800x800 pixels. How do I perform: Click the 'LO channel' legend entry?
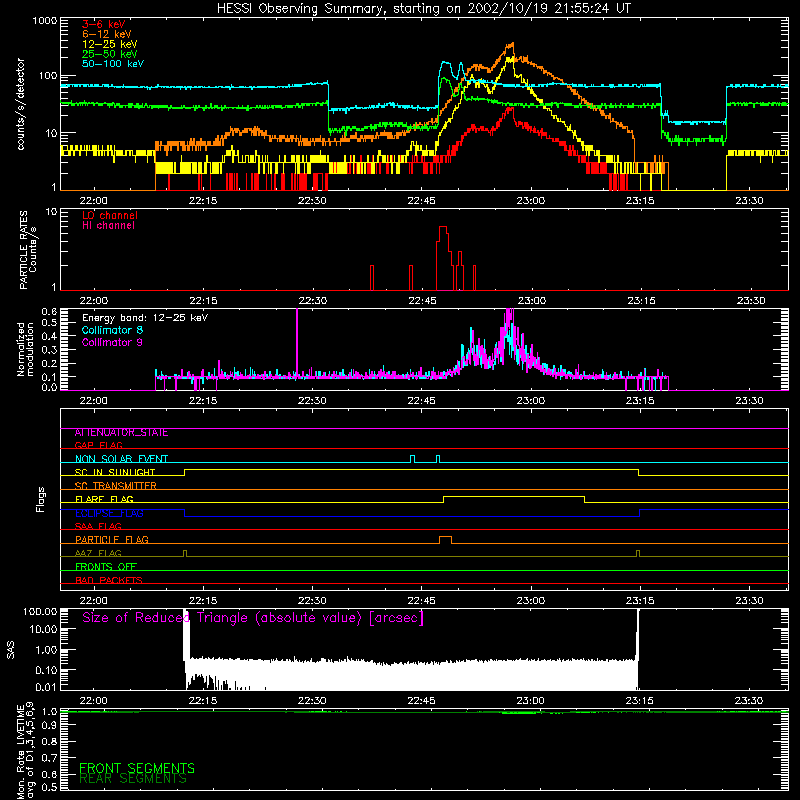click(x=110, y=215)
